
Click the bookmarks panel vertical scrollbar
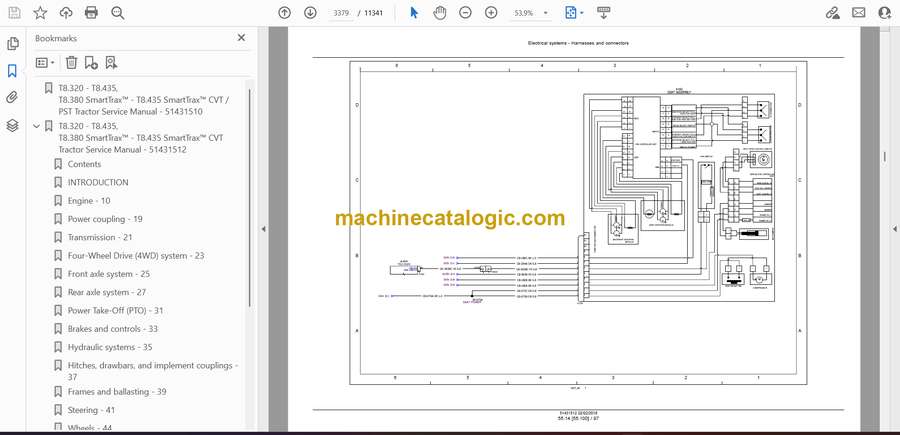[x=250, y=198]
